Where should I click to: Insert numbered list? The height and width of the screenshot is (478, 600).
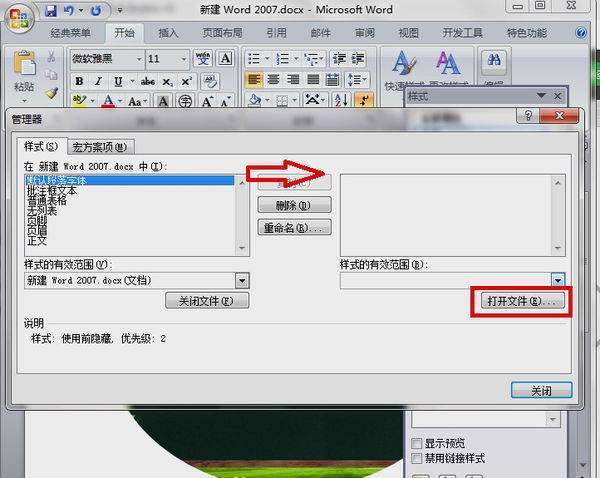283,59
